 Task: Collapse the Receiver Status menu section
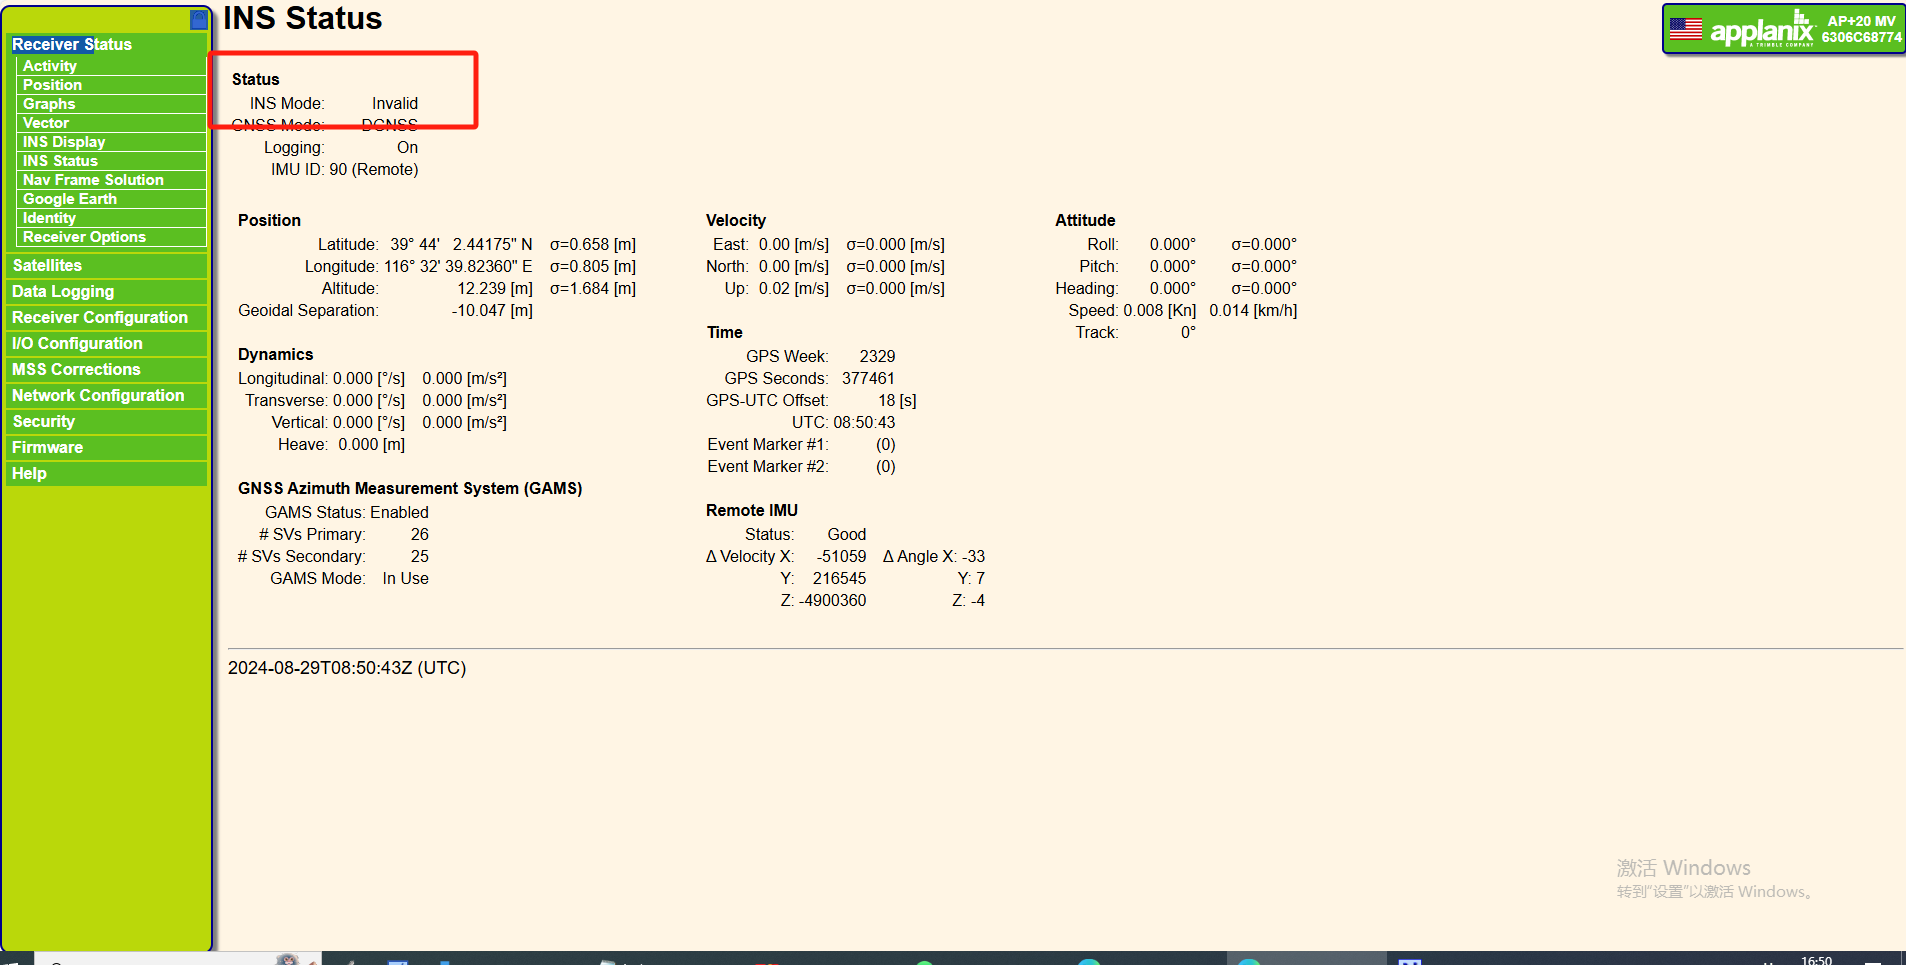(x=72, y=44)
